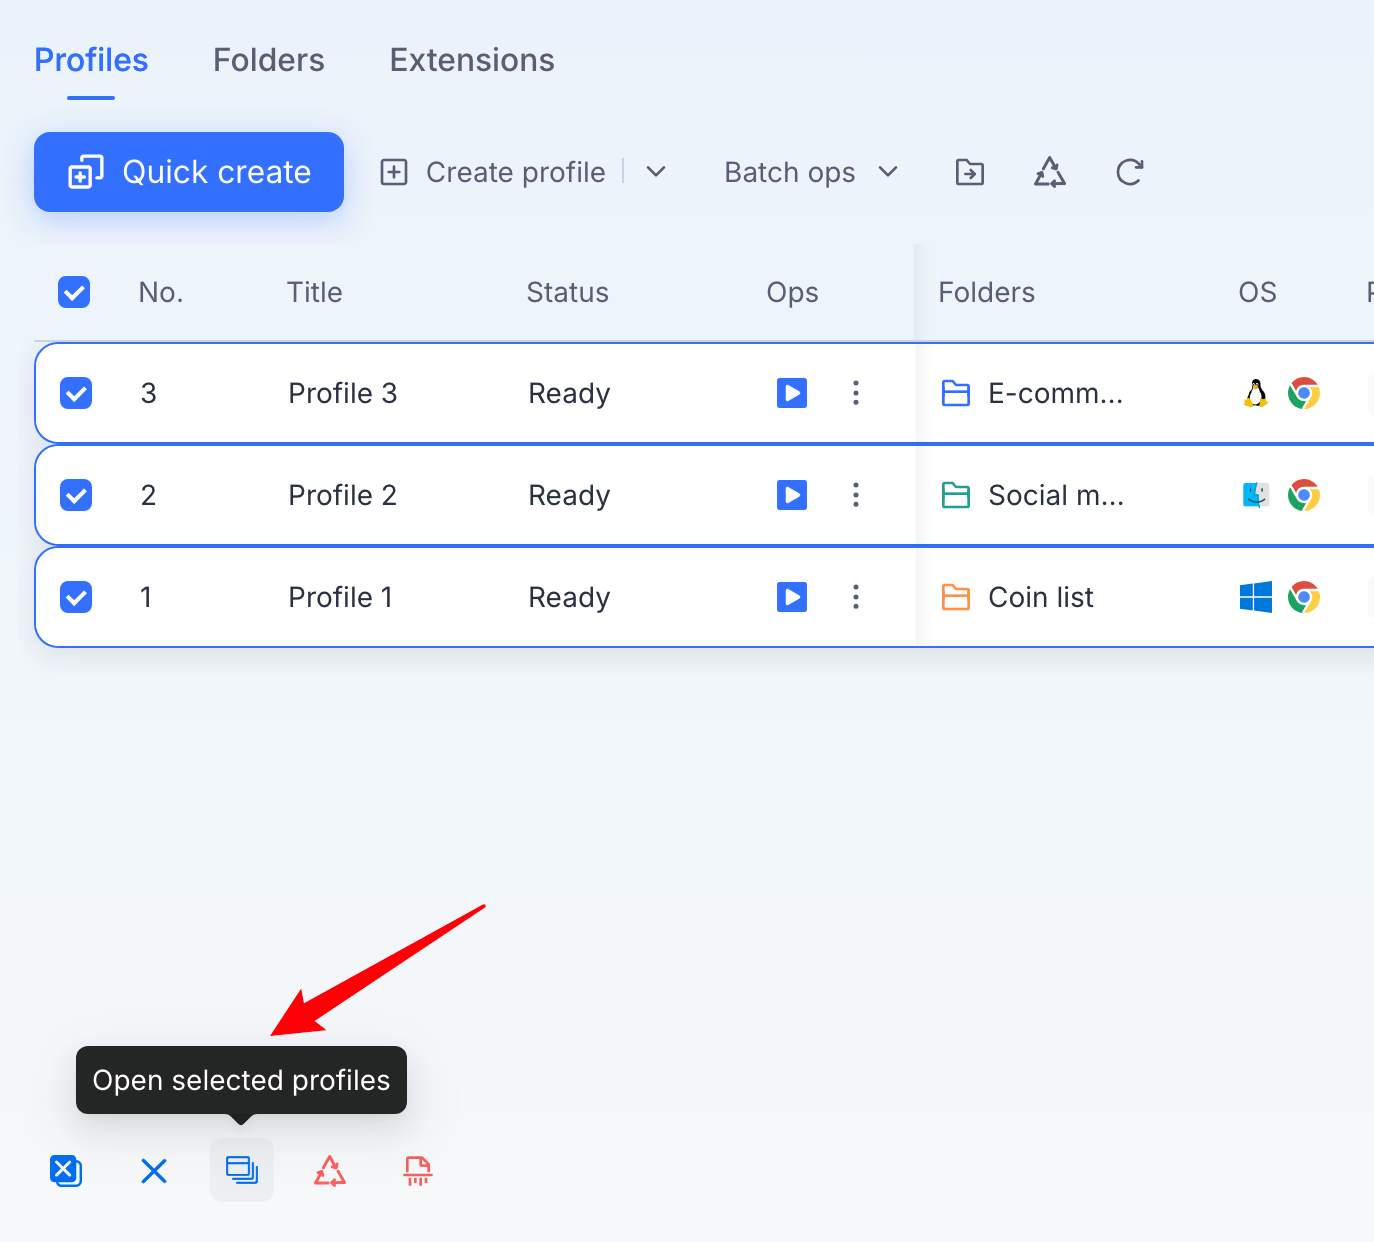Toggle the select-all checkbox in header
The image size is (1374, 1242).
point(74,292)
